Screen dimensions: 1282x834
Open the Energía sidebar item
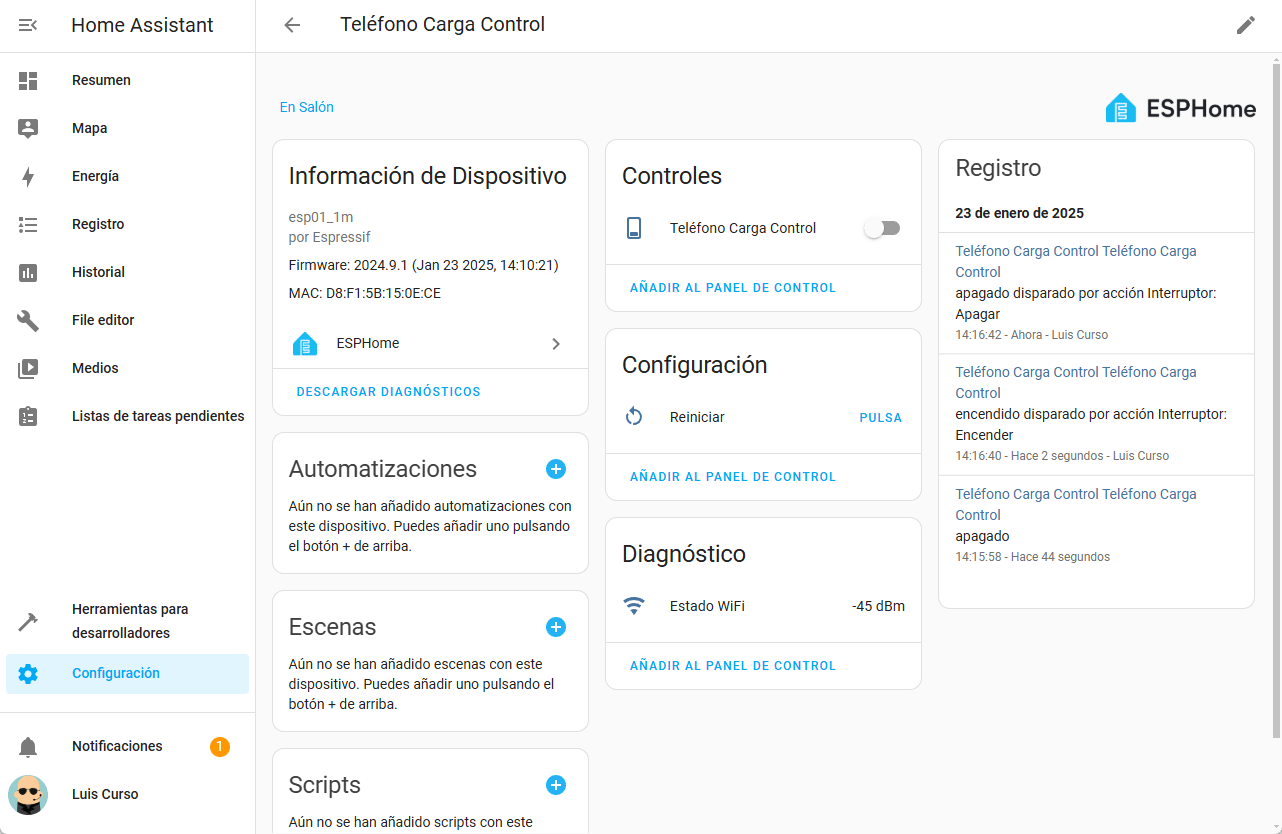click(95, 176)
